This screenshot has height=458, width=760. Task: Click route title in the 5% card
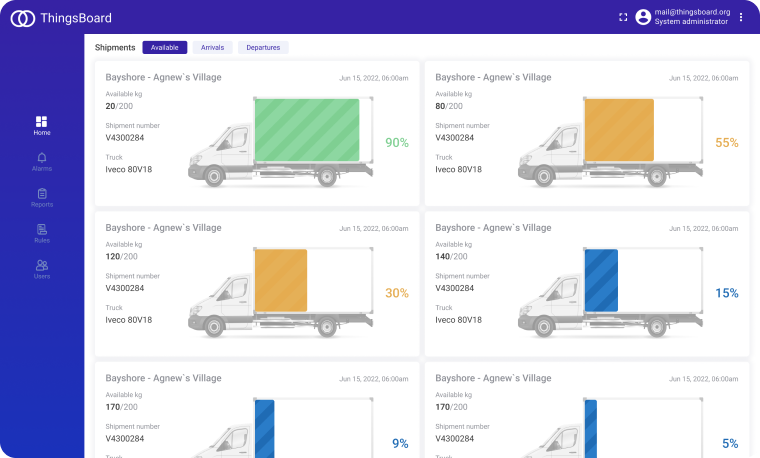(x=493, y=378)
